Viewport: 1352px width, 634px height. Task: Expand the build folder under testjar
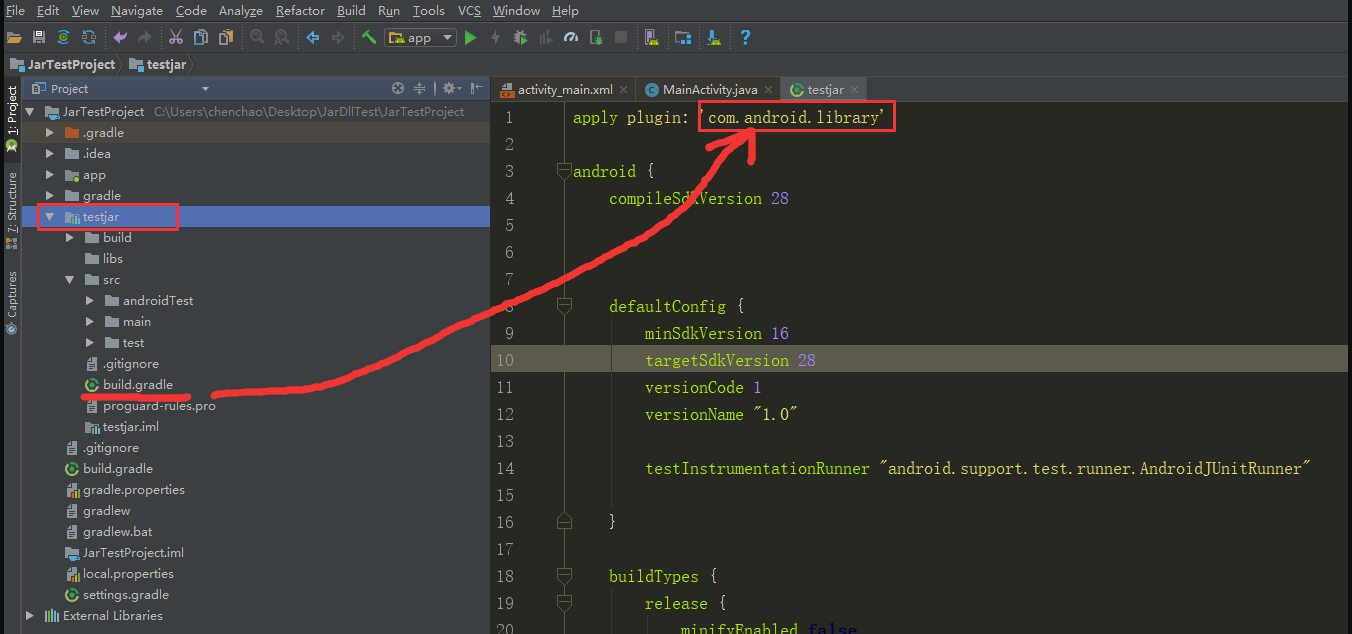(69, 238)
